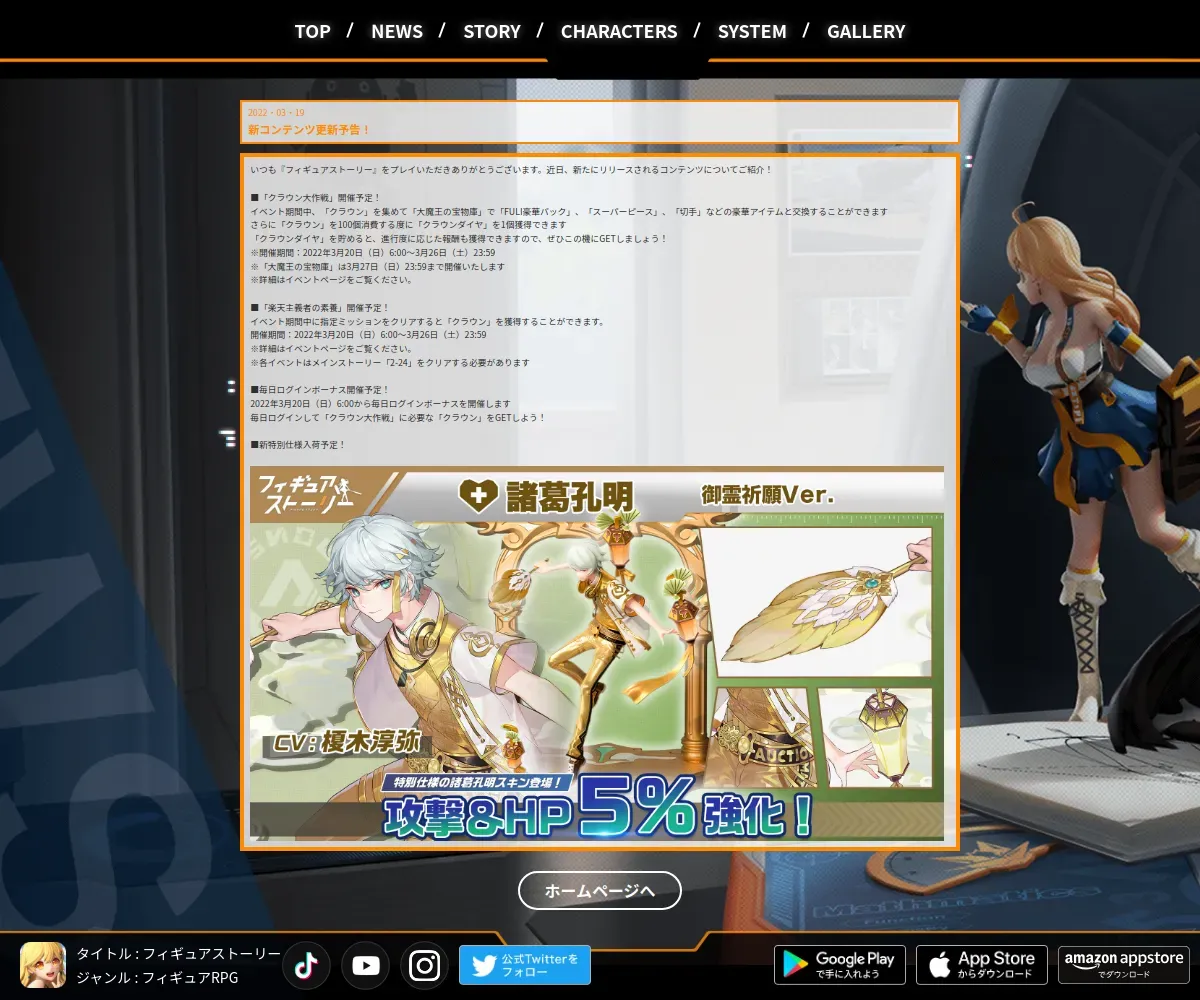Open the YouTube channel icon

coord(366,965)
